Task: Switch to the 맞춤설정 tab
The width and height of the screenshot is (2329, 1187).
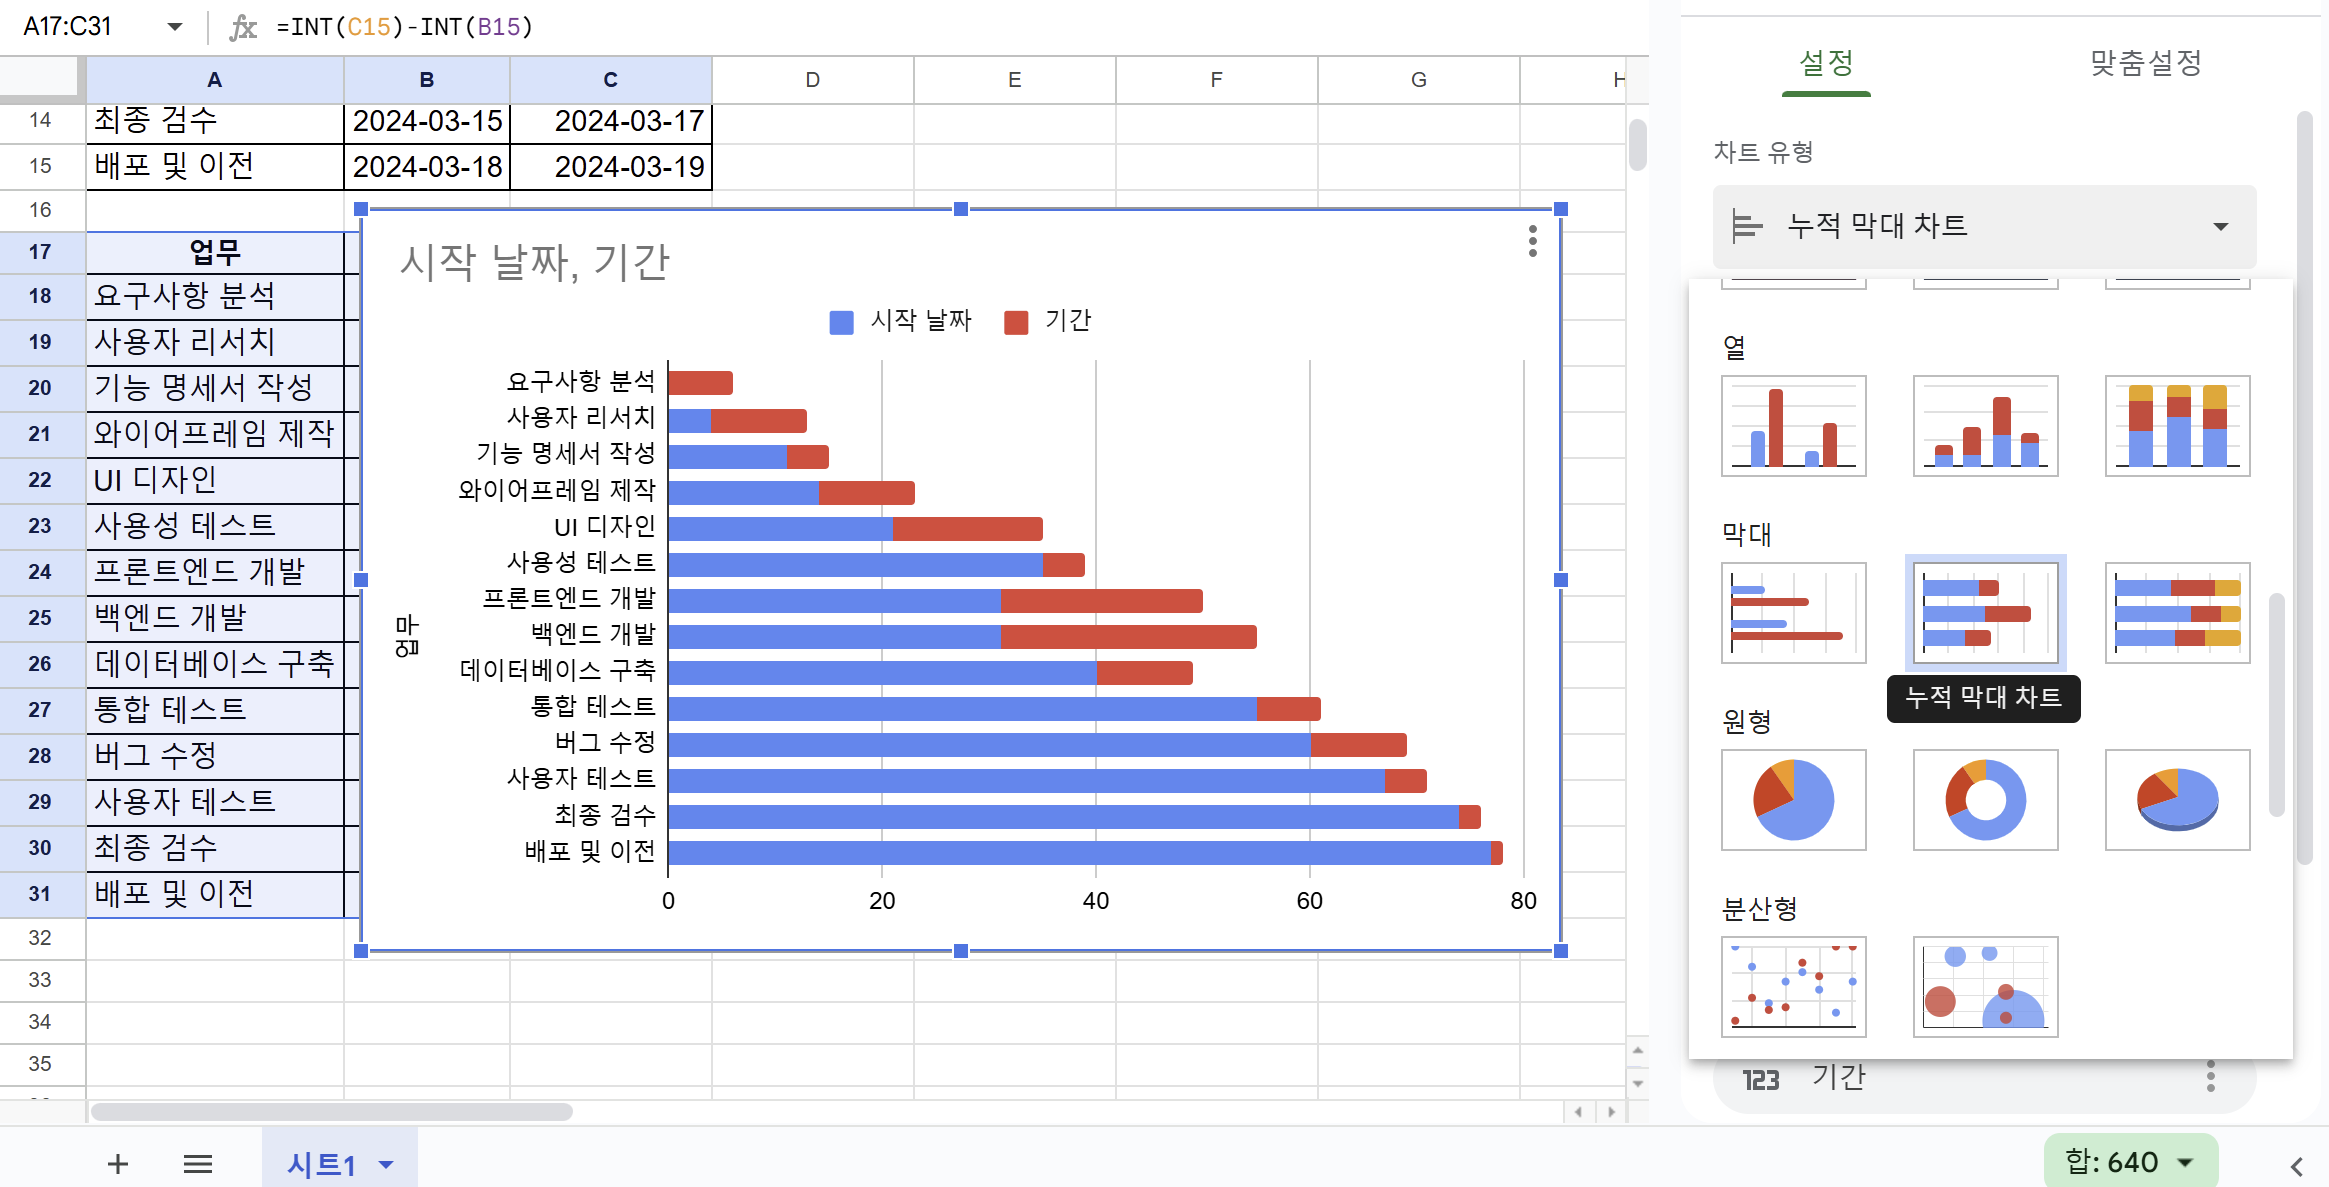Action: point(2146,63)
